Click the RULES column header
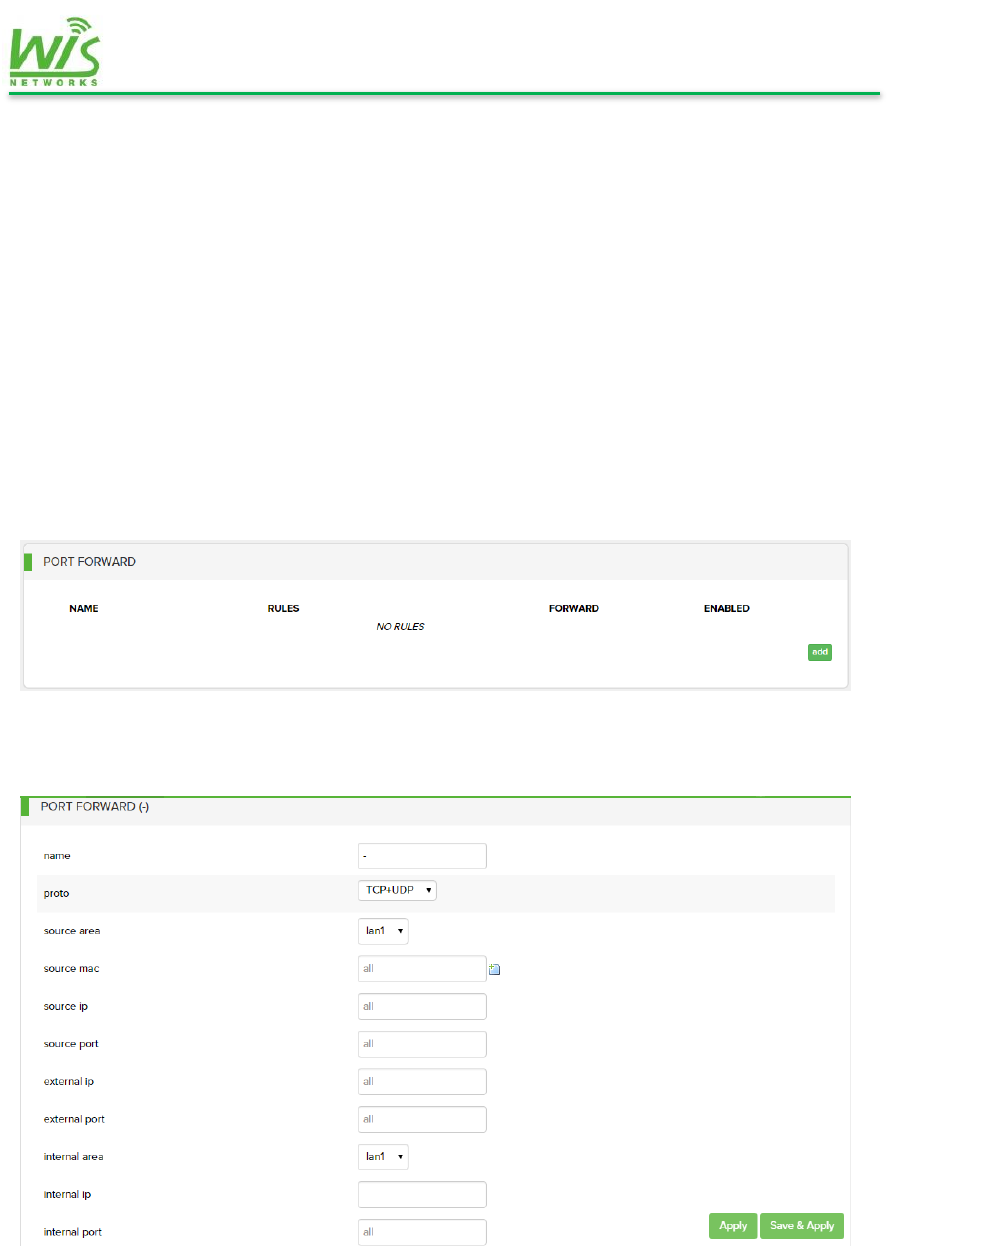 click(x=283, y=608)
